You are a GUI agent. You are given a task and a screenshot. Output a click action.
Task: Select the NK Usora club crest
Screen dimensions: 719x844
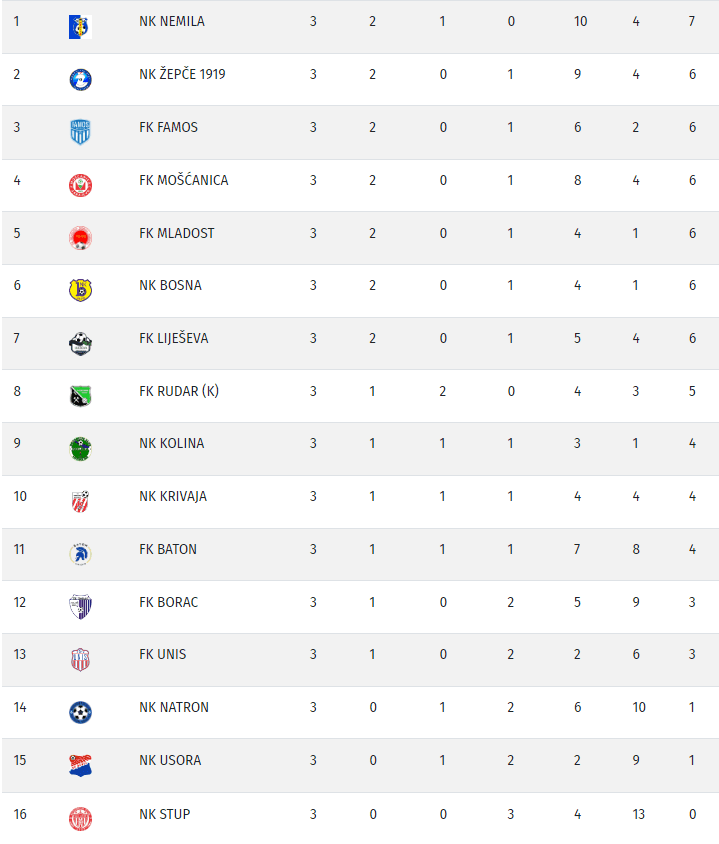pyautogui.click(x=80, y=765)
